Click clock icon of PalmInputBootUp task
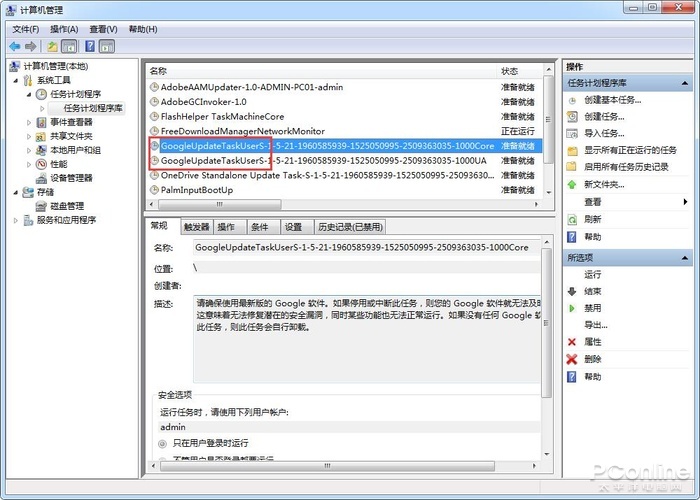Screen dimensions: 700x500 coord(154,190)
